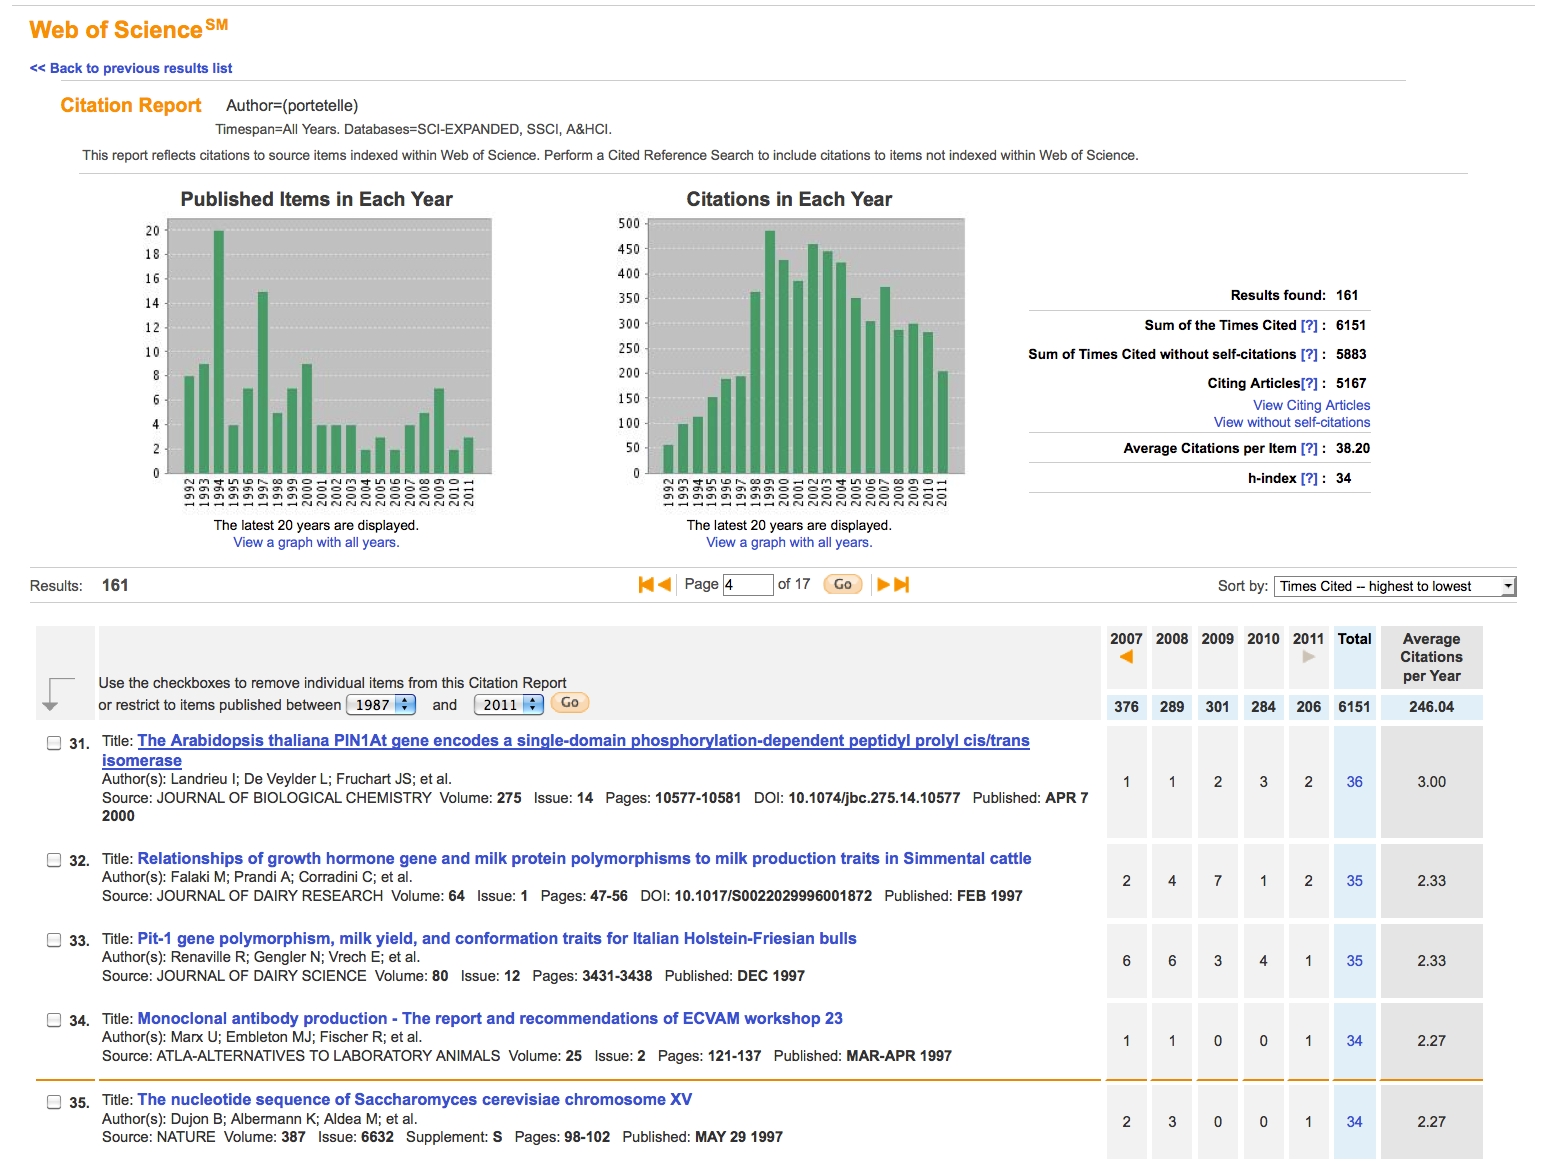The image size is (1546, 1162).
Task: Click the 2010 year column header
Action: click(1263, 639)
